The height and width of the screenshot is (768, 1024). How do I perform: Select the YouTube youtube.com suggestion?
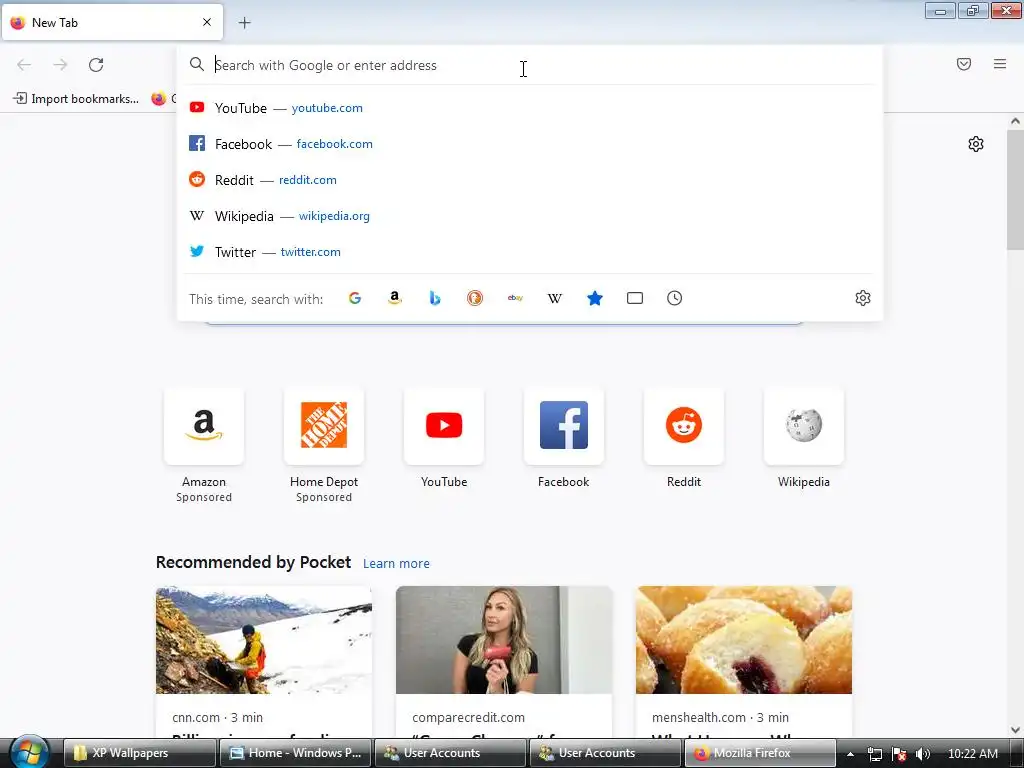pos(530,108)
